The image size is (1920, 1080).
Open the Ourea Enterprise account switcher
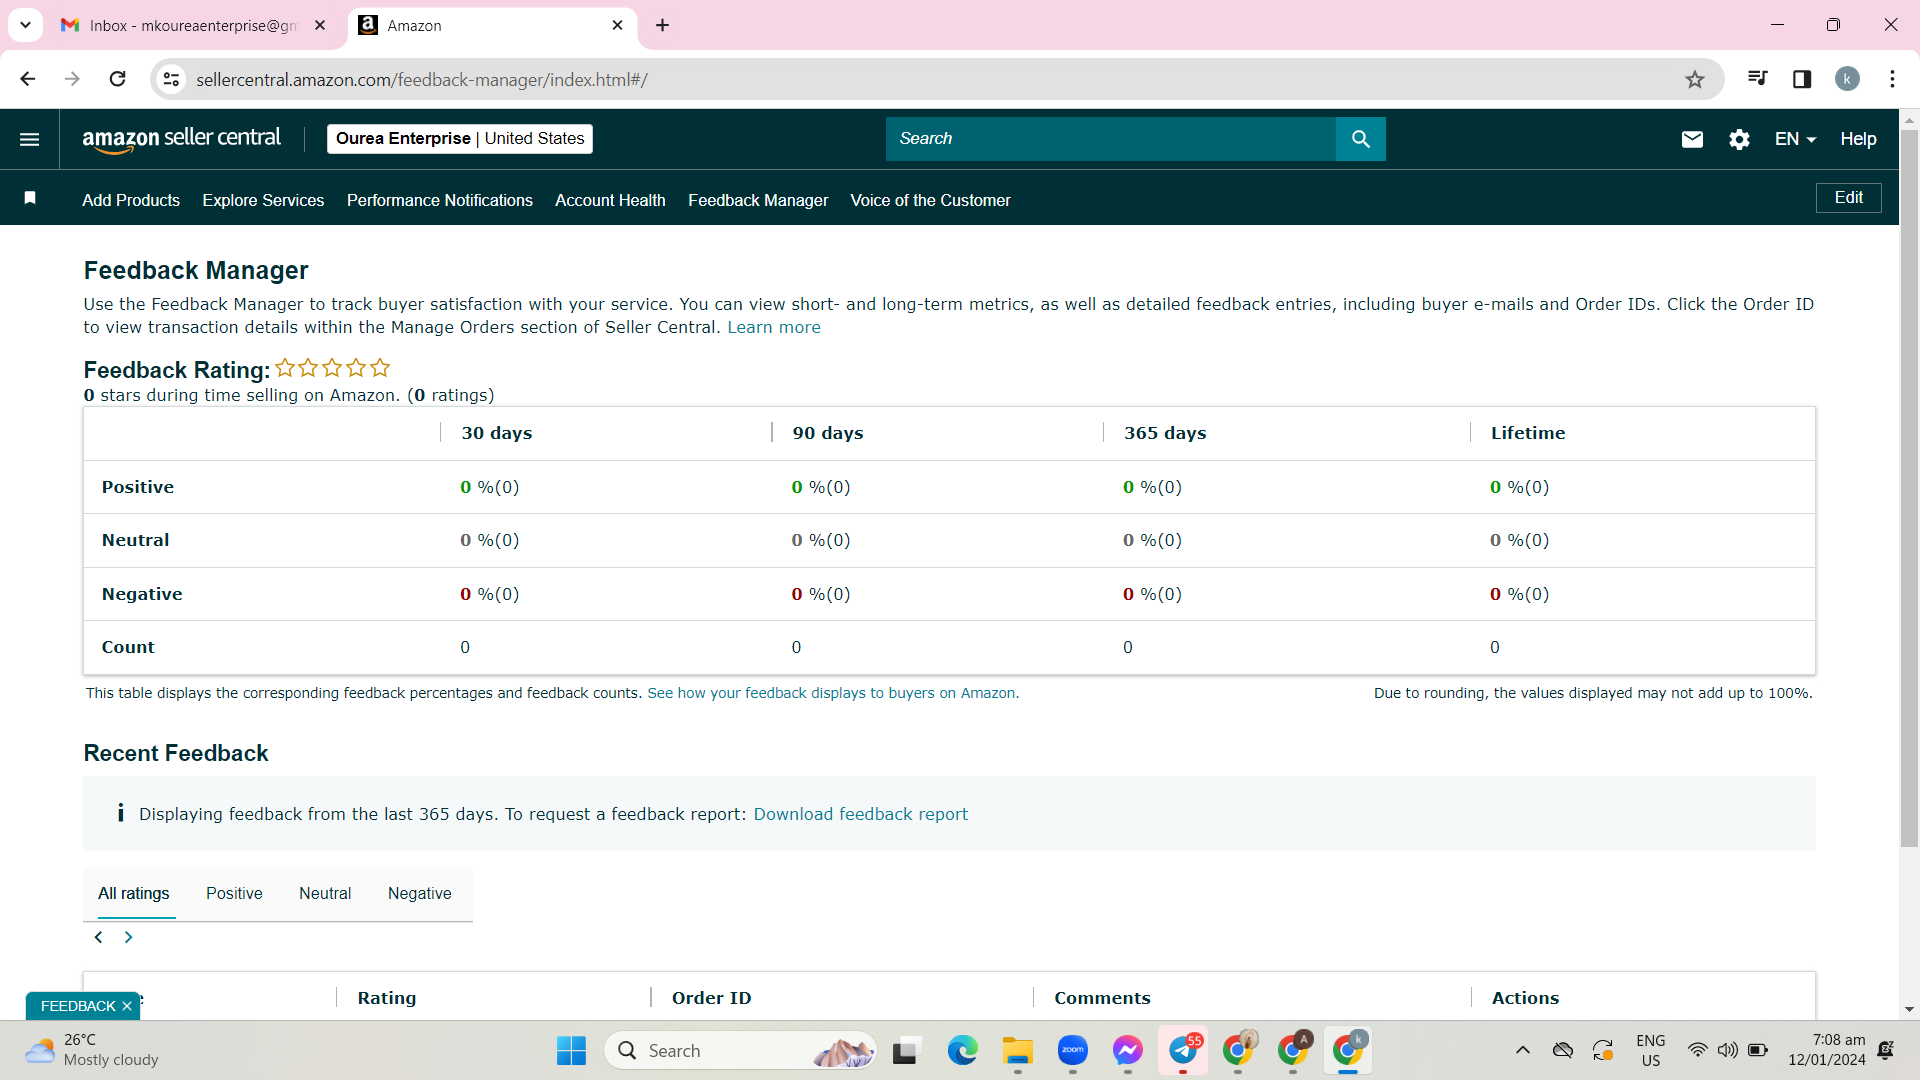[460, 139]
